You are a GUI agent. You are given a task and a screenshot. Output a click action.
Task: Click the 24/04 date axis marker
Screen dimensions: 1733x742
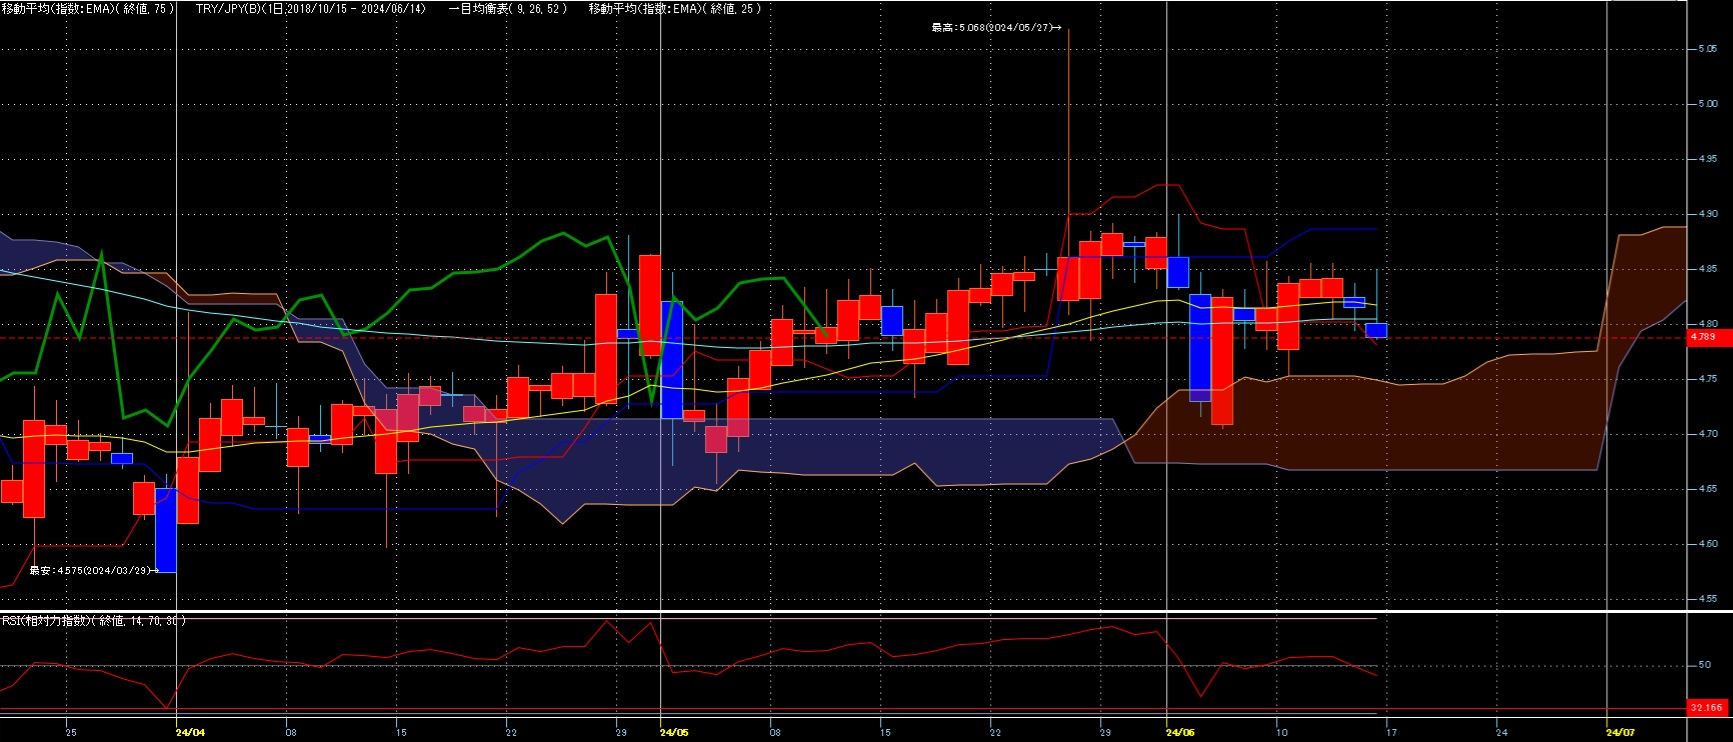click(190, 733)
